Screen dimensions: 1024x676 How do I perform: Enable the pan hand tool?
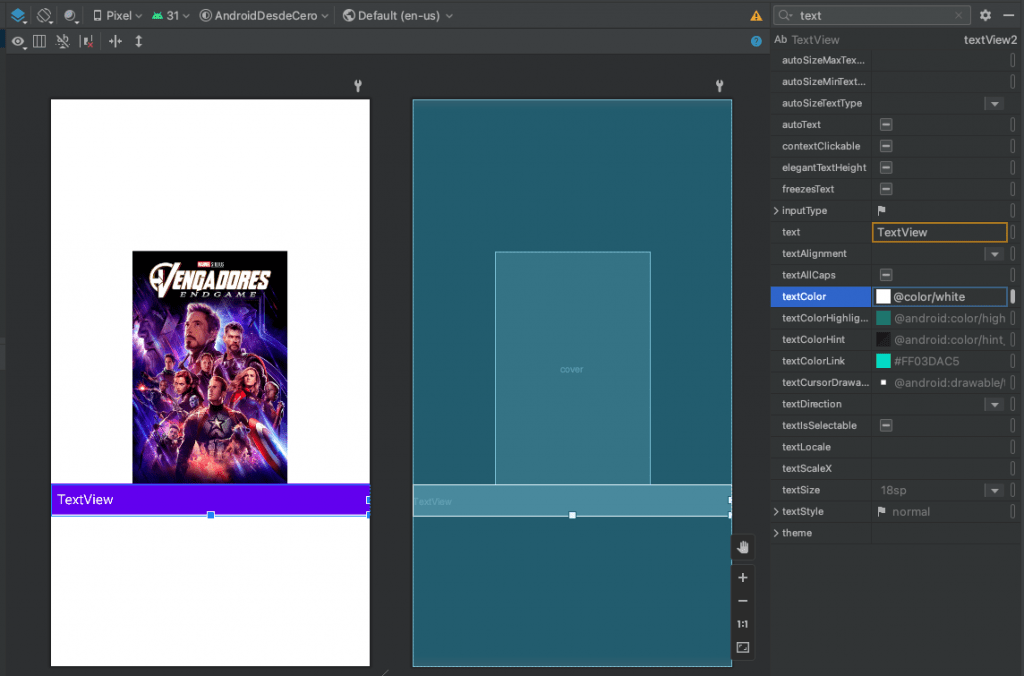(x=743, y=547)
